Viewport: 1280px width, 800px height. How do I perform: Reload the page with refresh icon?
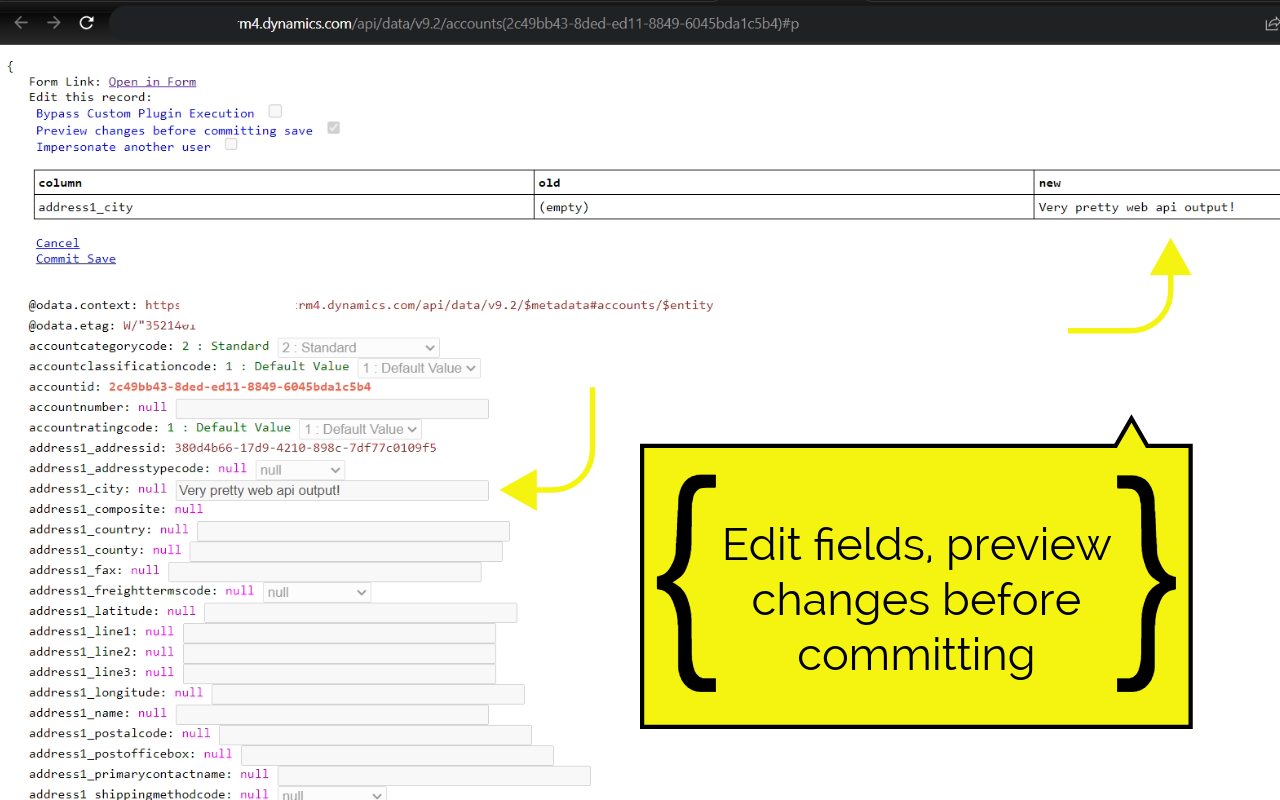[87, 22]
